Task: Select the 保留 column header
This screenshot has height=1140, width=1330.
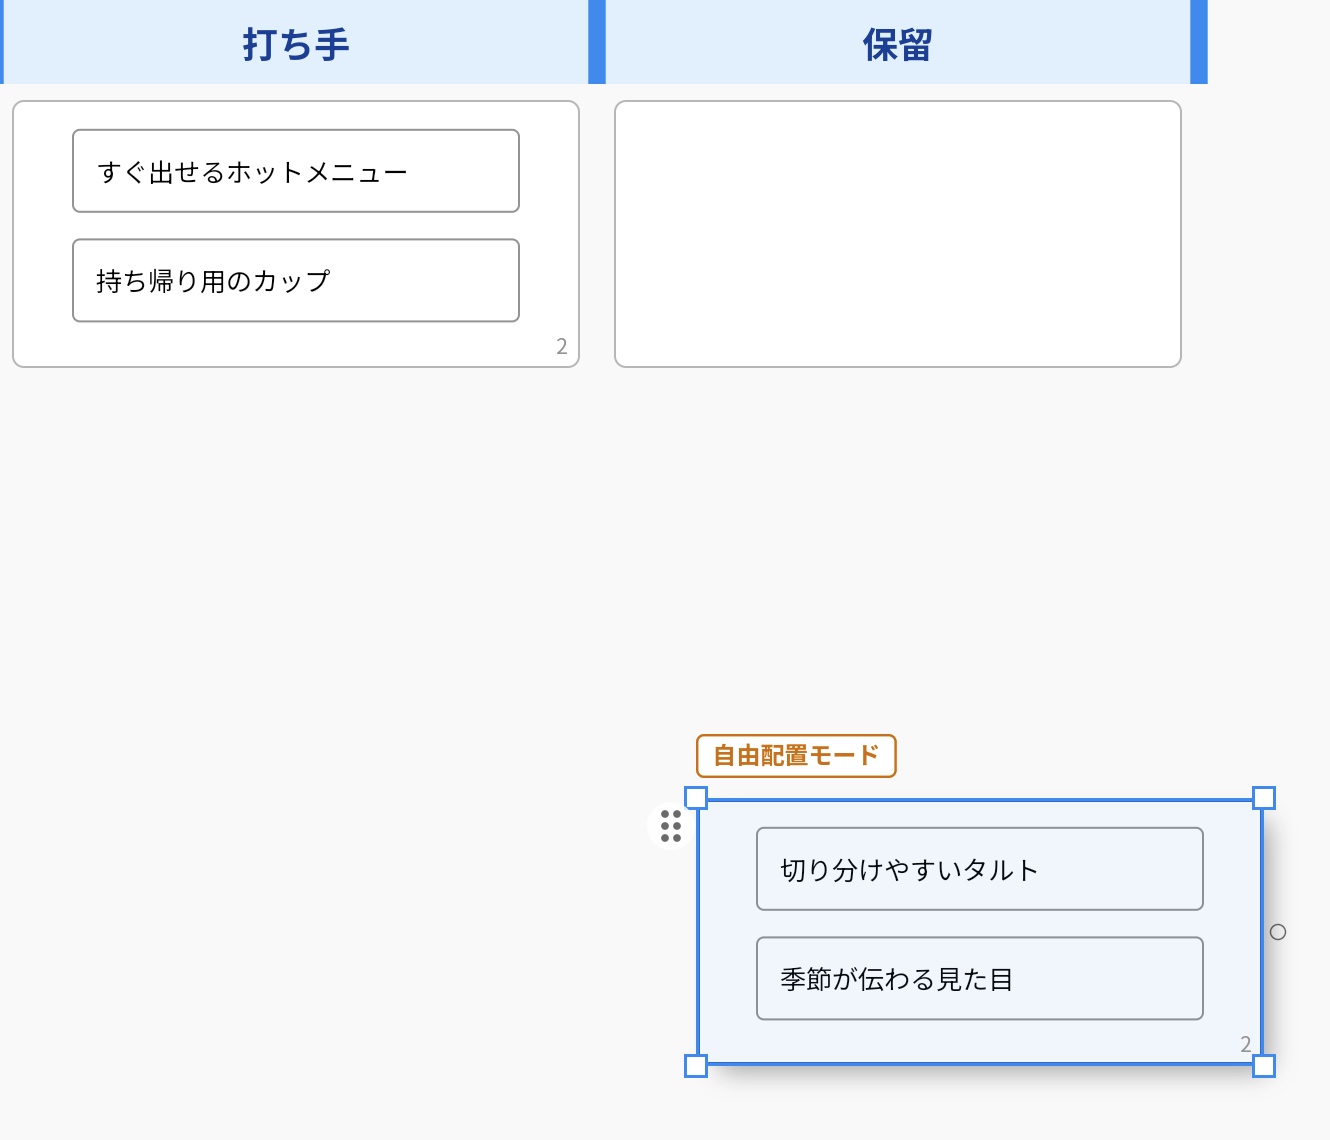Action: (x=898, y=42)
